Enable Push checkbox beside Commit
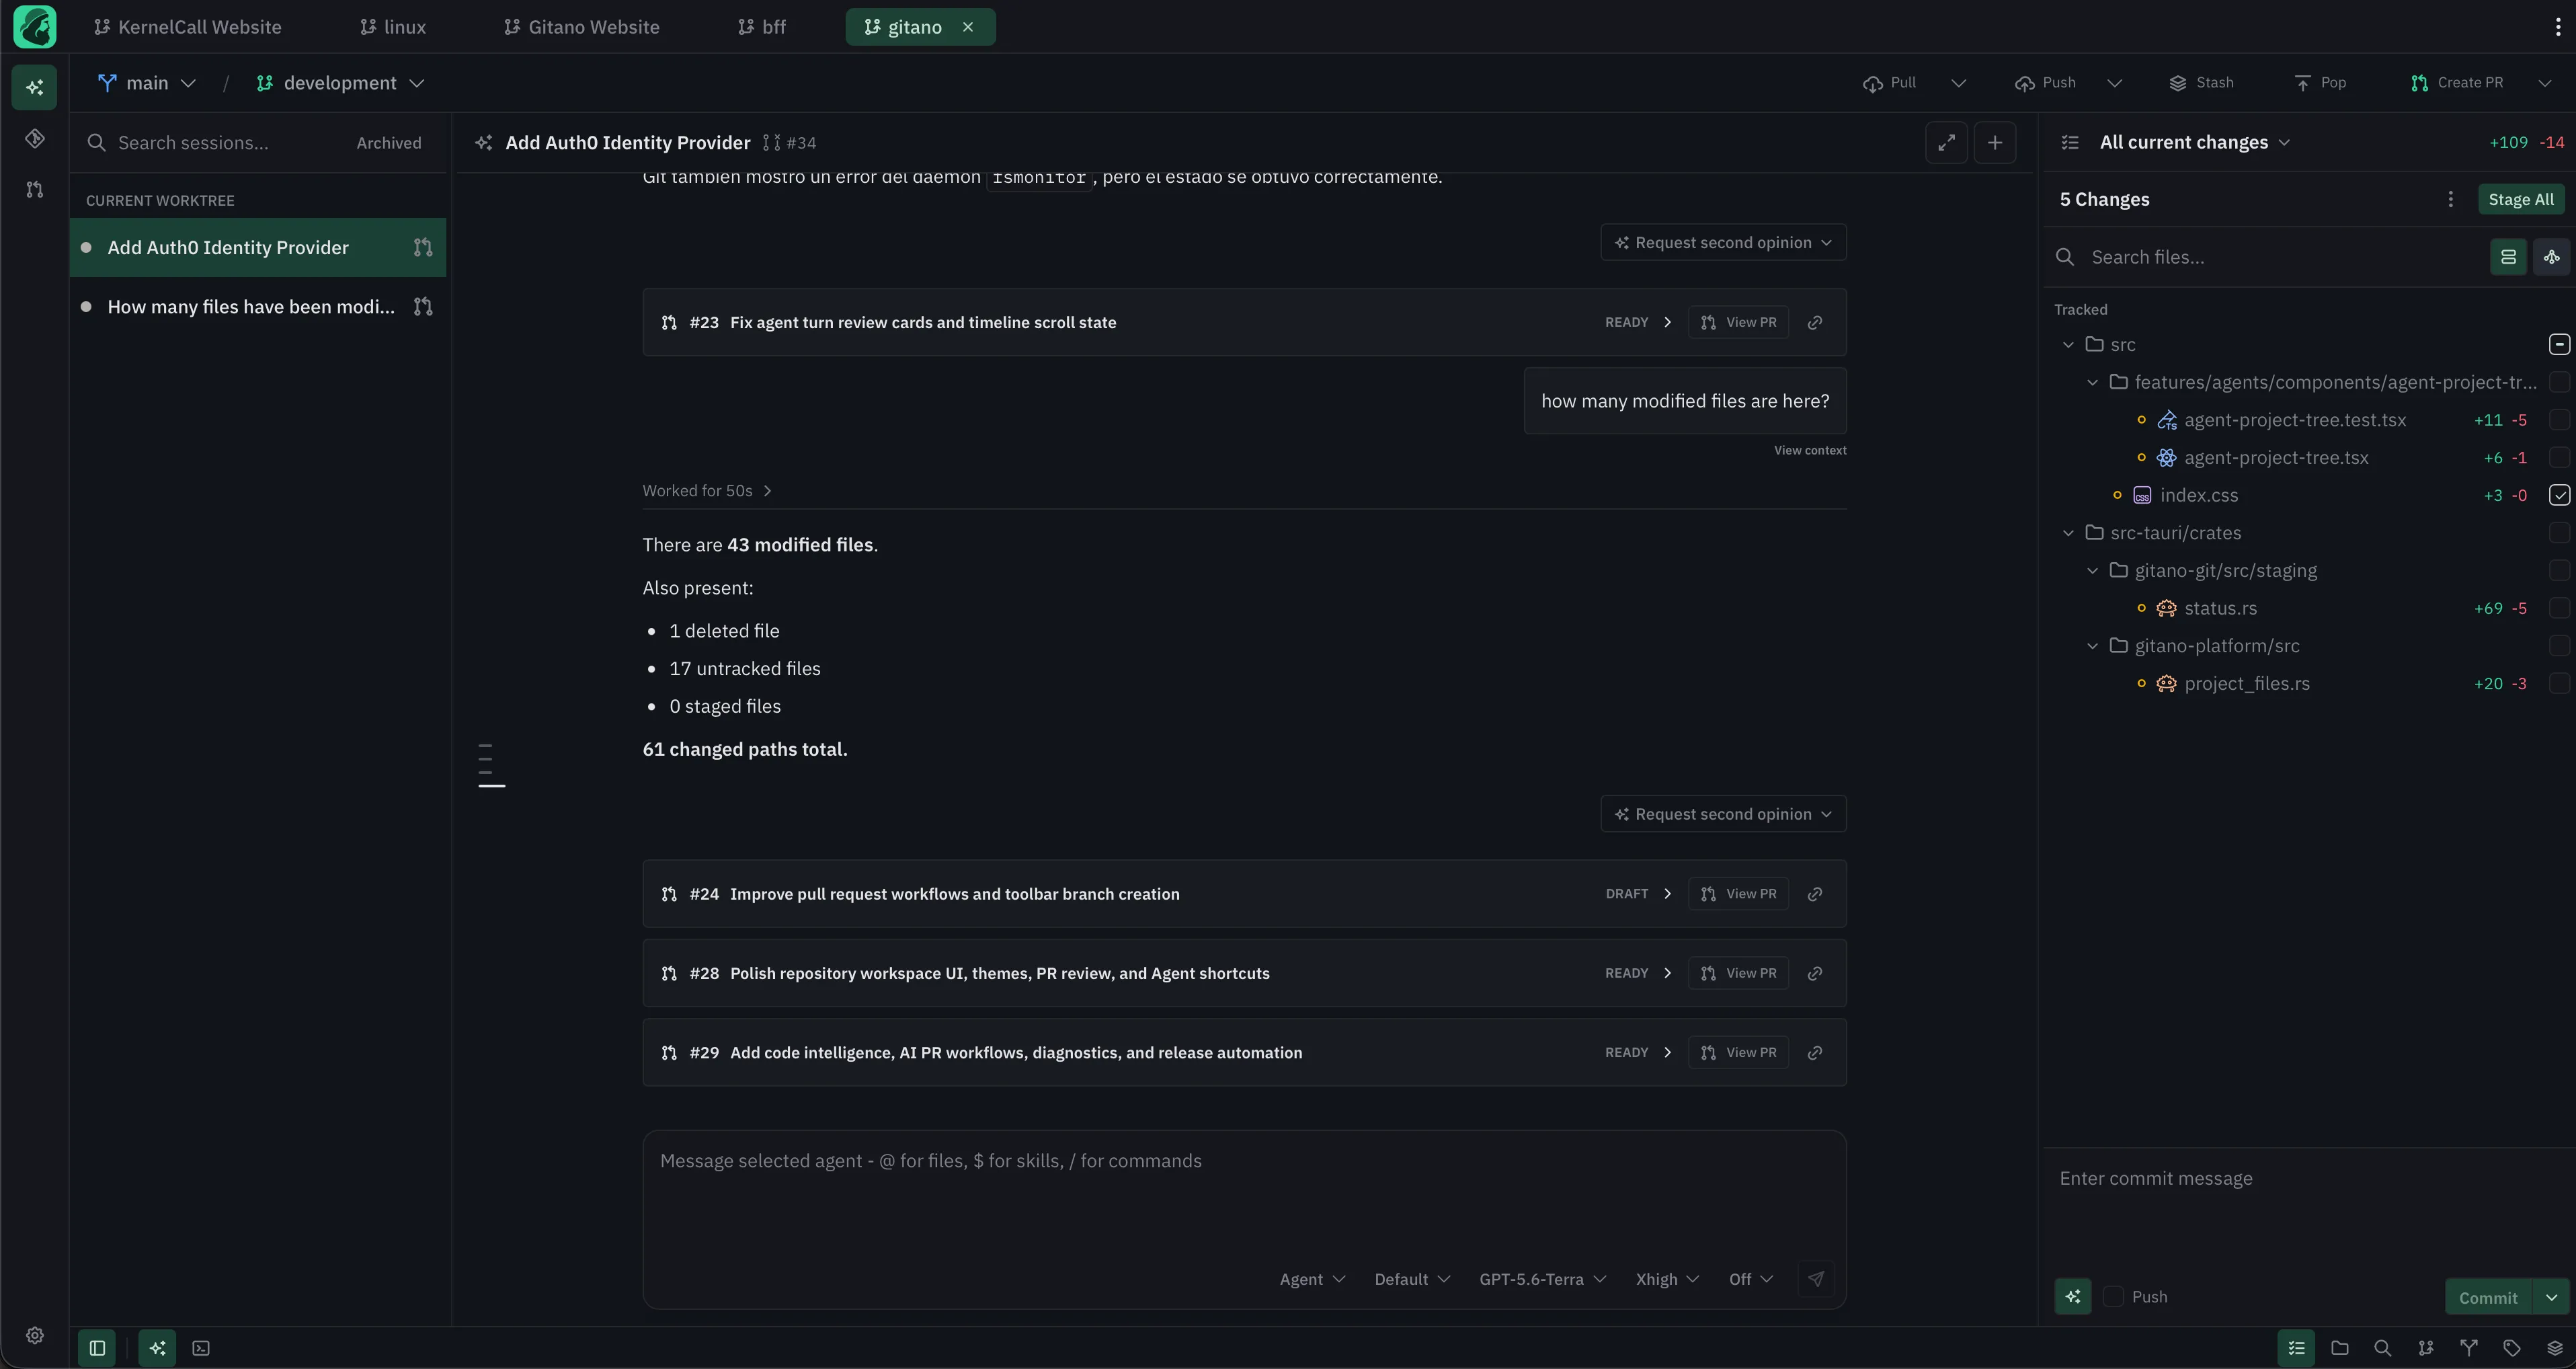The width and height of the screenshot is (2576, 1369). [2113, 1296]
